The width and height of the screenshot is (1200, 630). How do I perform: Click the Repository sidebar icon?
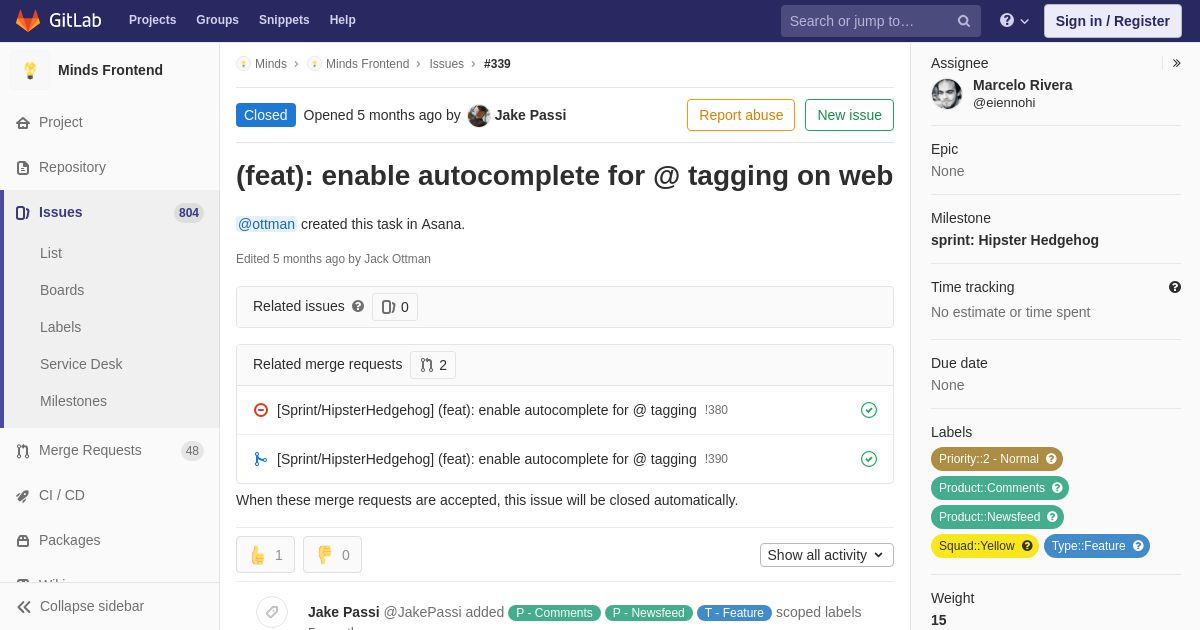(x=23, y=168)
